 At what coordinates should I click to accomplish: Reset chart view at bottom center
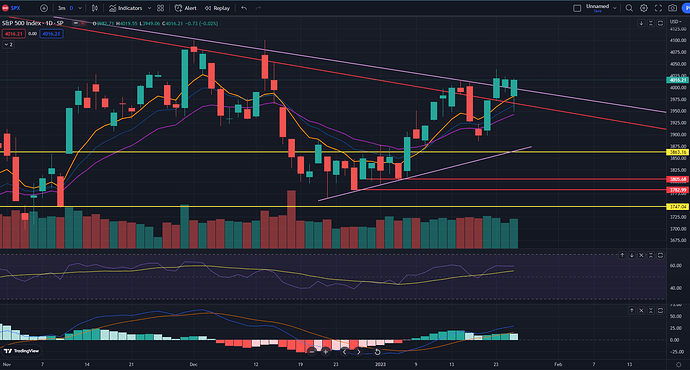[377, 352]
